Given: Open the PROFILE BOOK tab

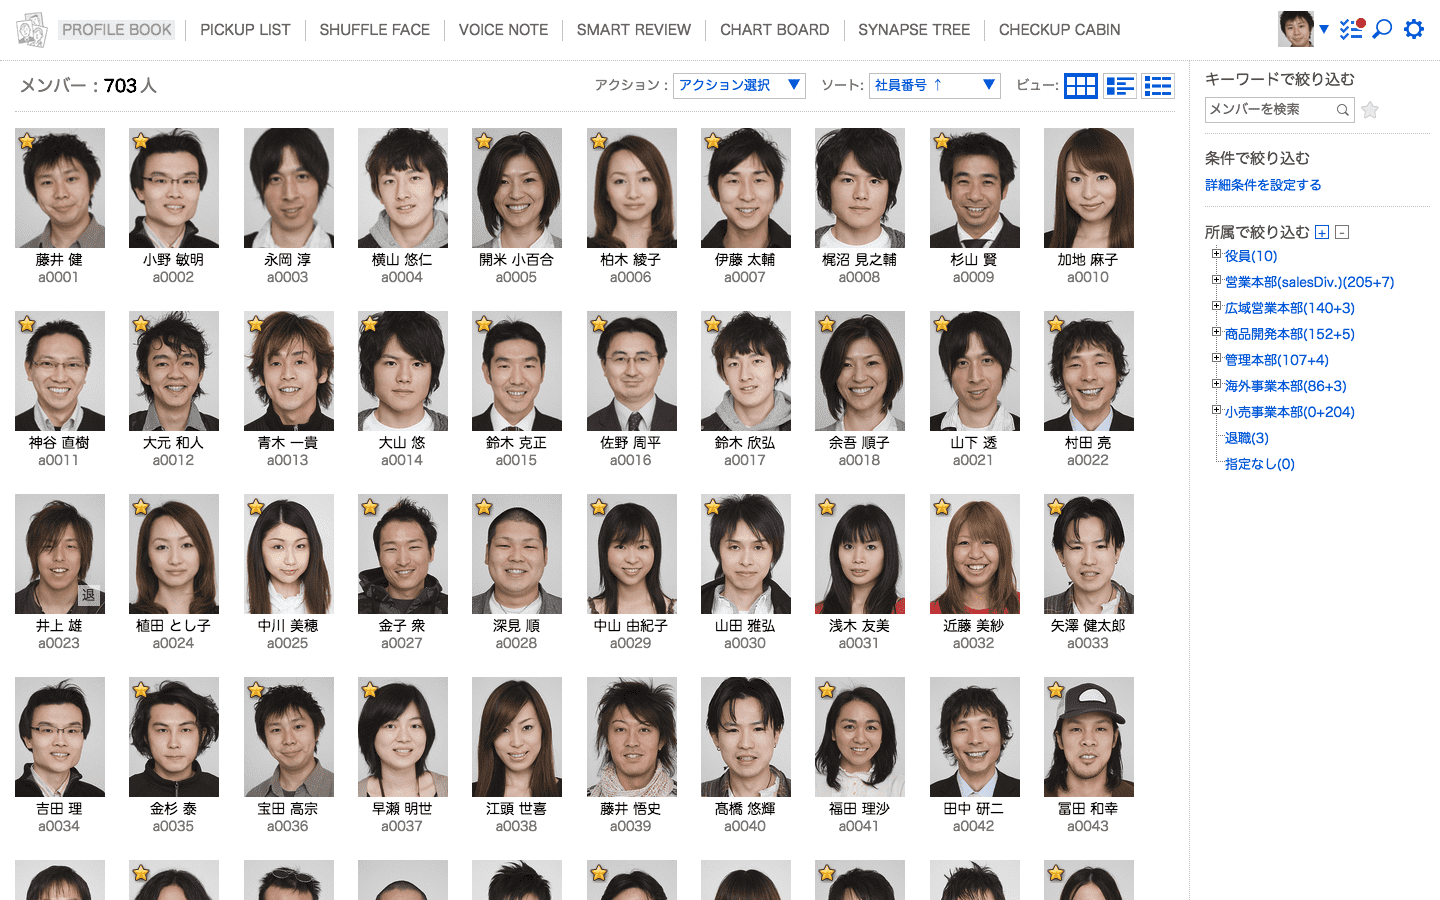Looking at the screenshot, I should coord(117,30).
